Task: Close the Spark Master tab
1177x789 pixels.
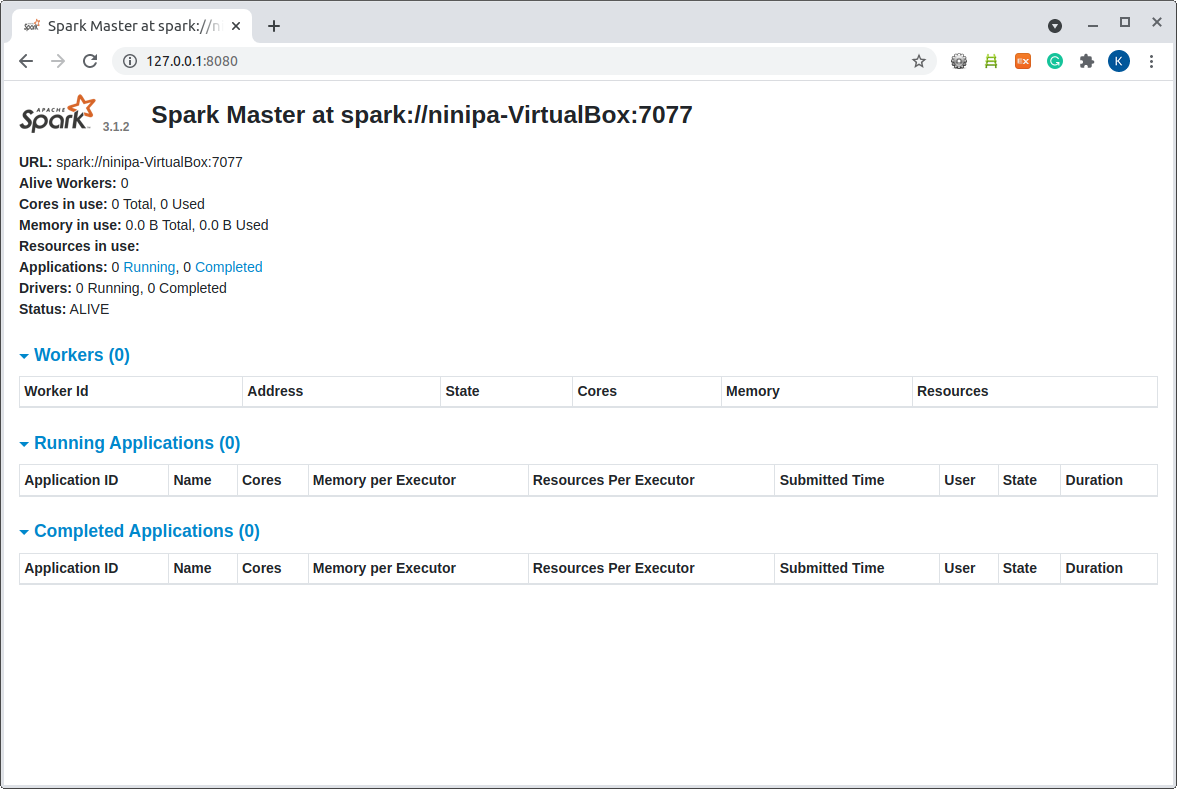Action: tap(236, 26)
